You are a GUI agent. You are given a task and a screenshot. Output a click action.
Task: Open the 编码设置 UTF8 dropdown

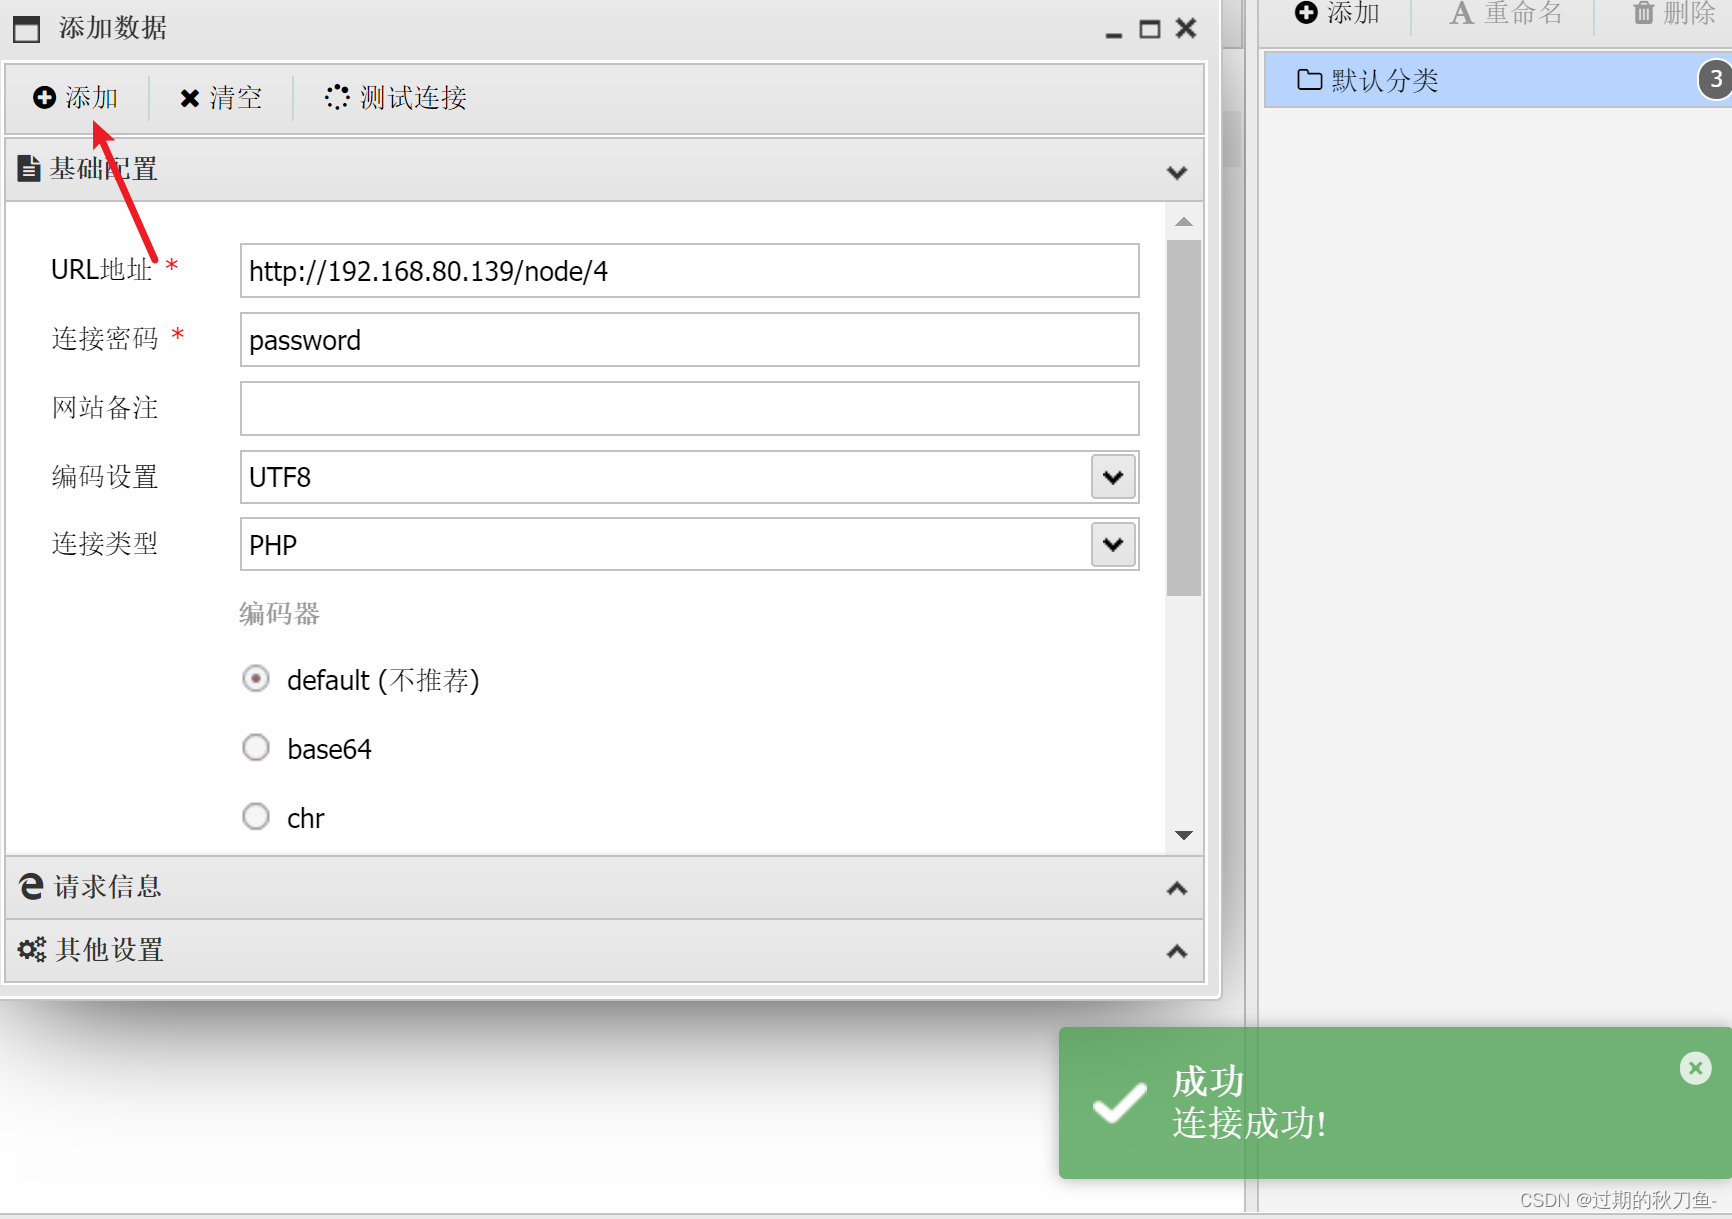point(1113,477)
